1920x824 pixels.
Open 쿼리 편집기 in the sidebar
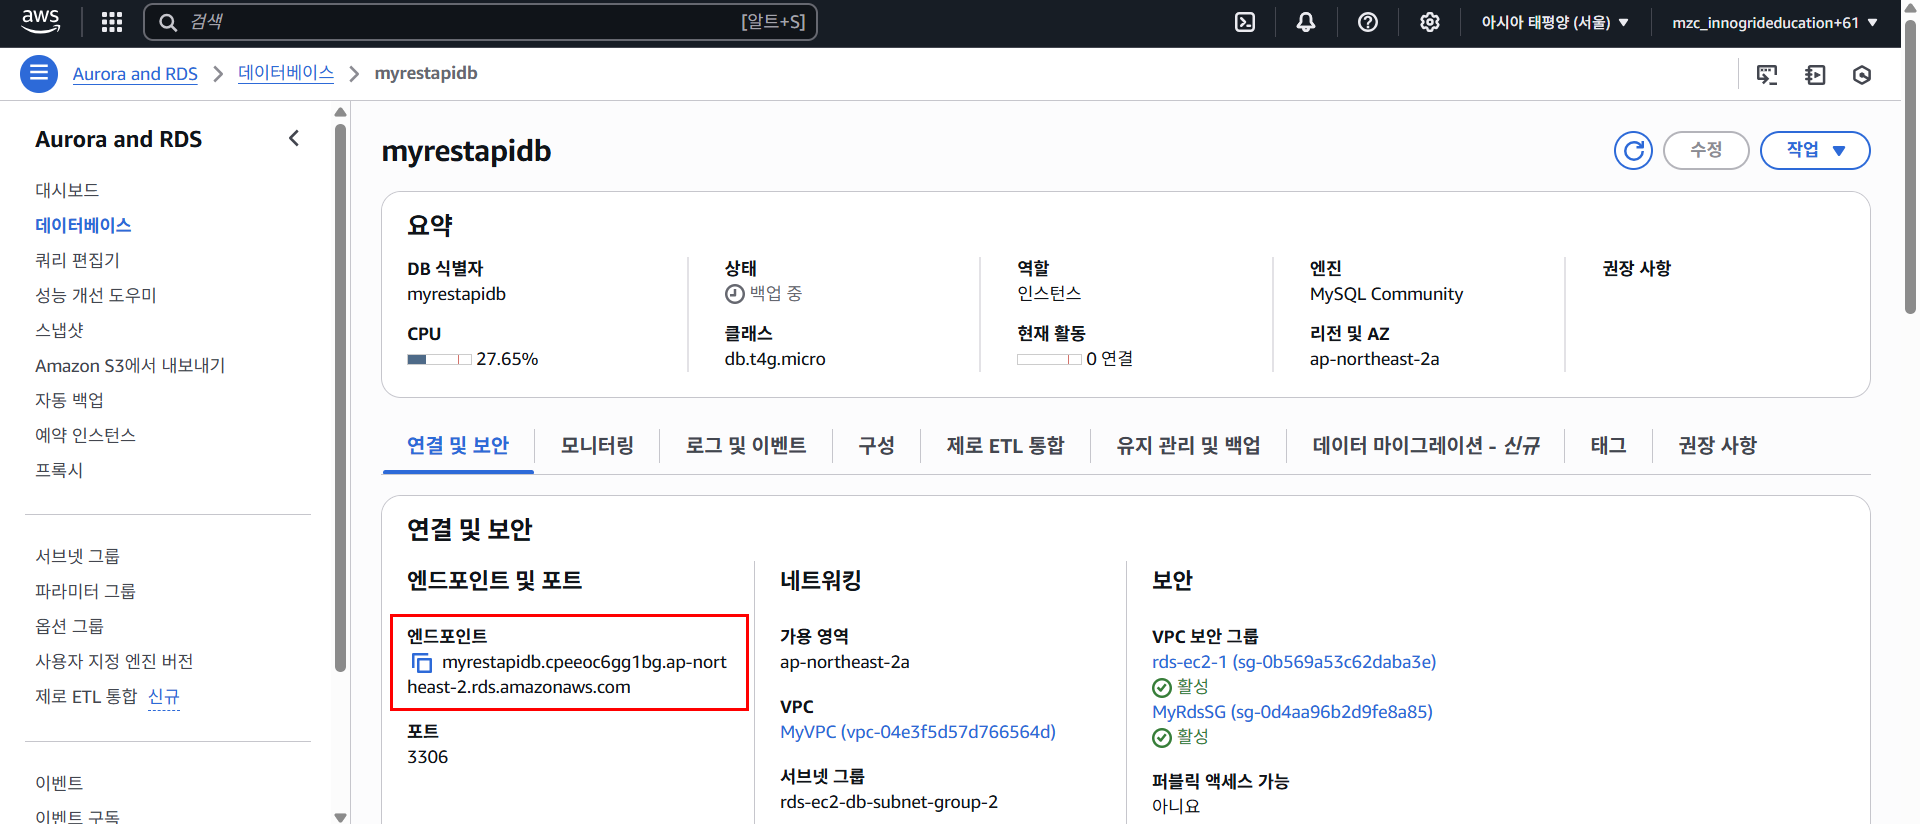point(77,260)
